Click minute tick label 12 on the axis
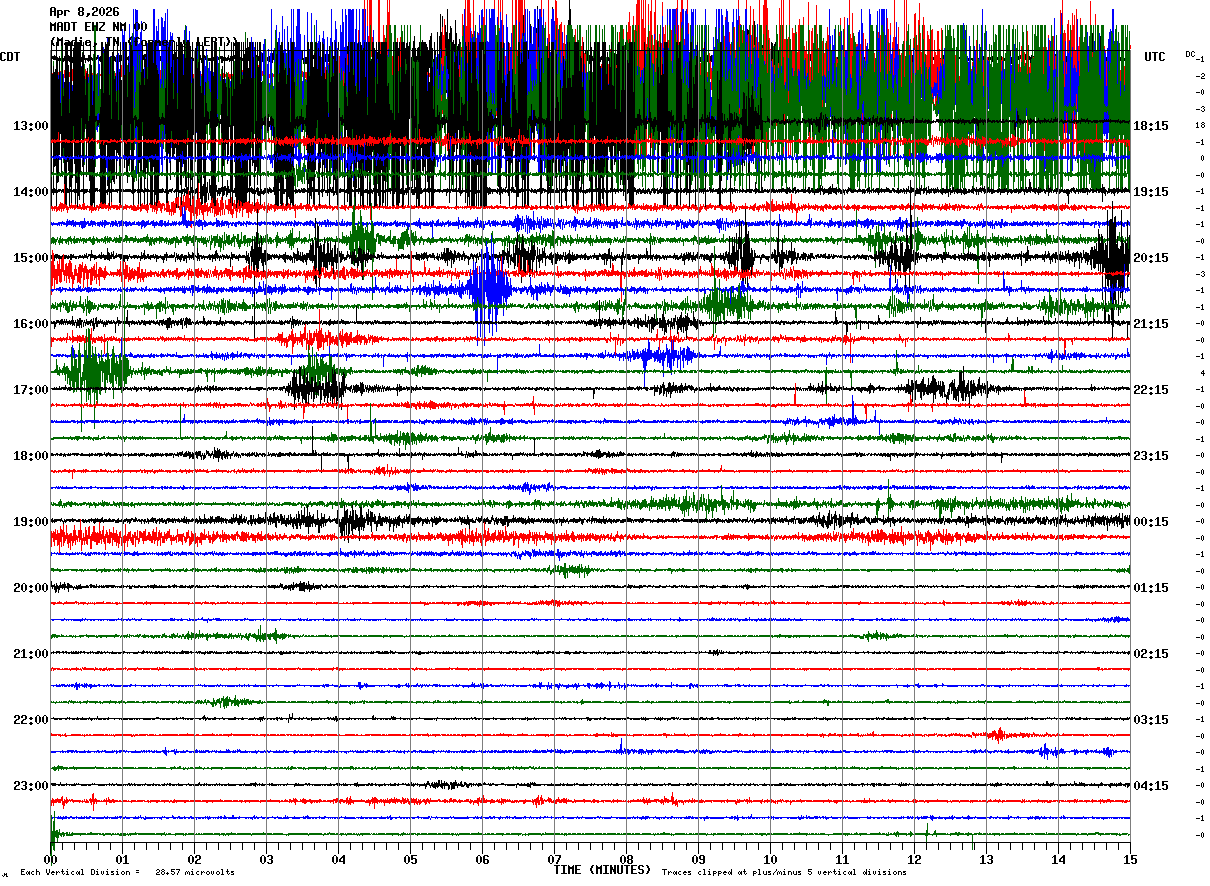1210x886 pixels. (914, 859)
